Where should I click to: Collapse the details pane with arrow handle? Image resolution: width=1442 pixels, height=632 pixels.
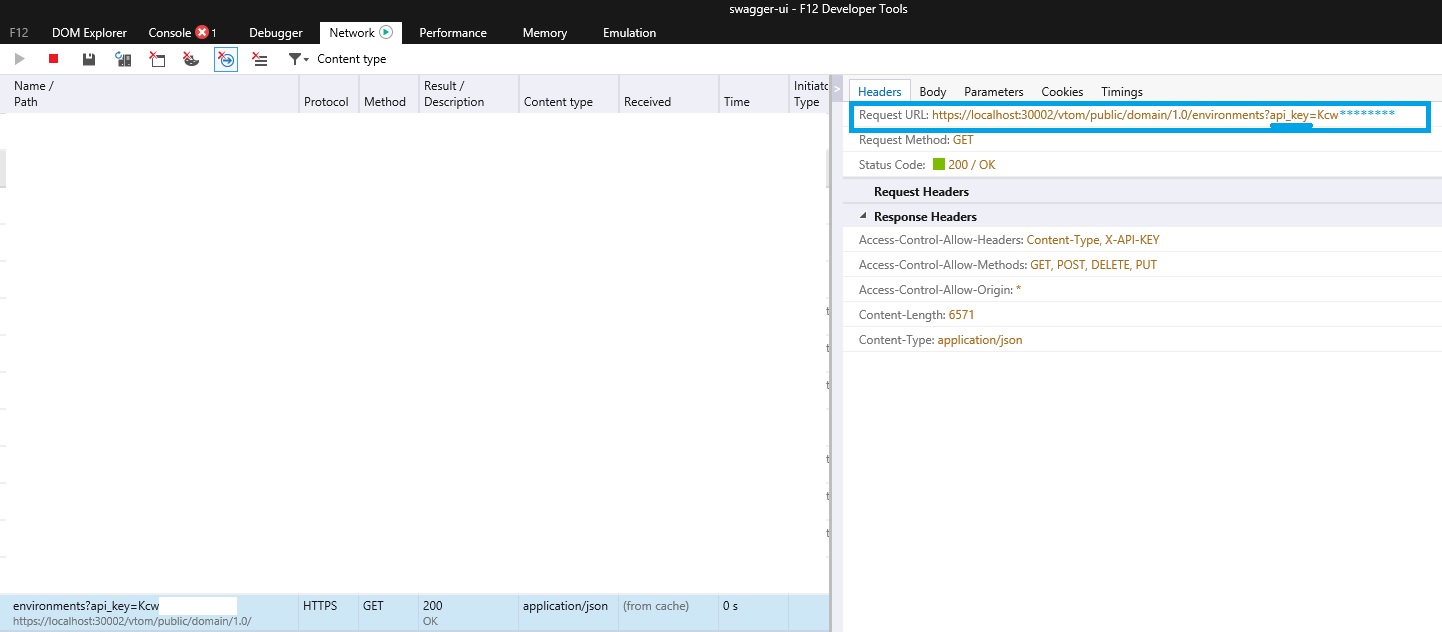837,90
